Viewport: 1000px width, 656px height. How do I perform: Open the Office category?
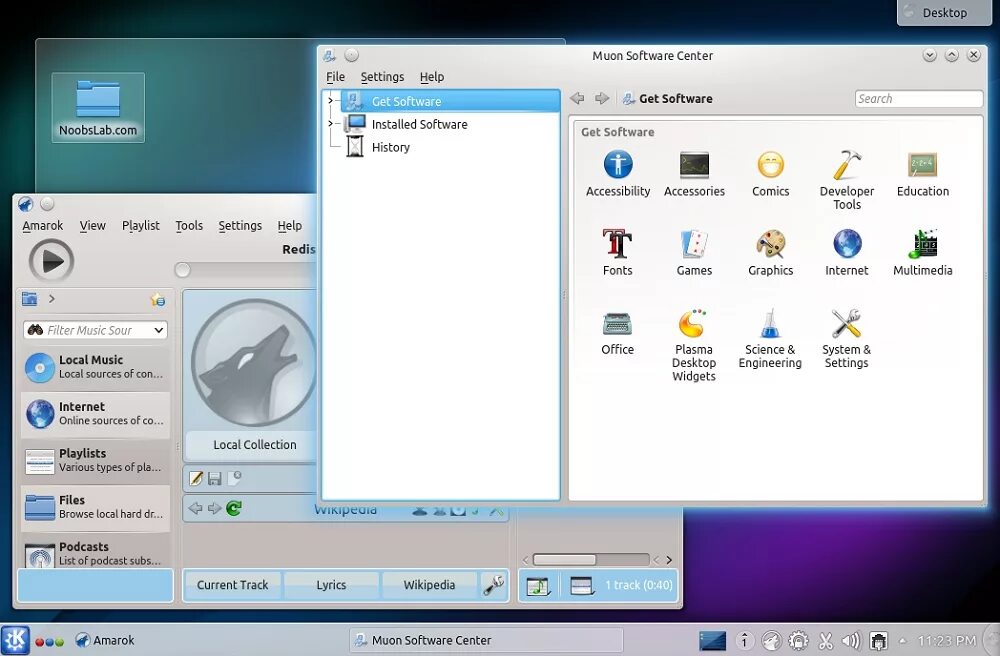[617, 332]
